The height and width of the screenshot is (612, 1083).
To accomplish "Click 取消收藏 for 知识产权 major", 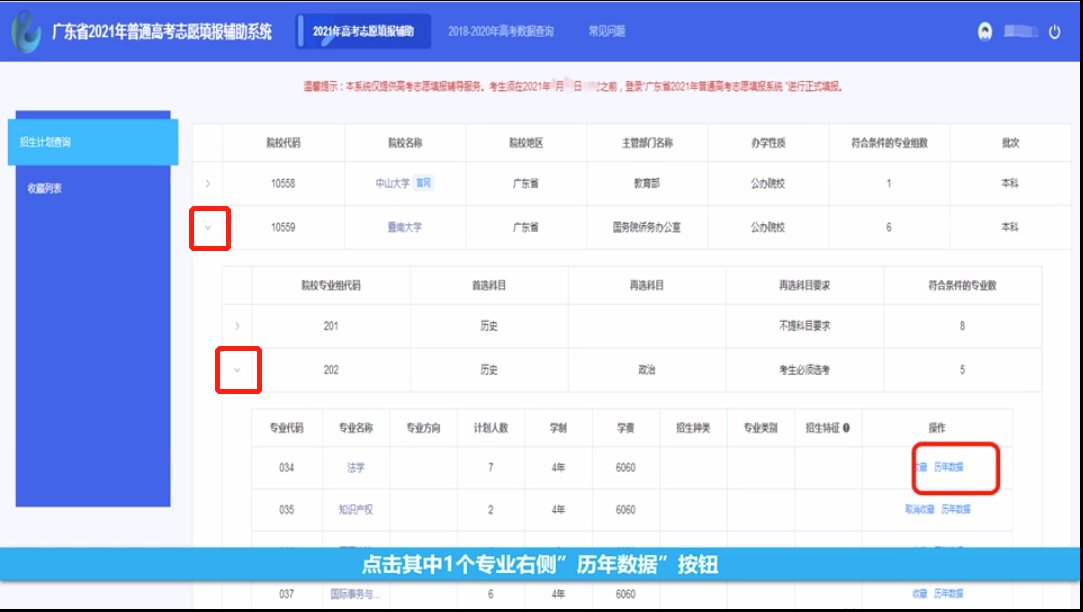I will [919, 509].
